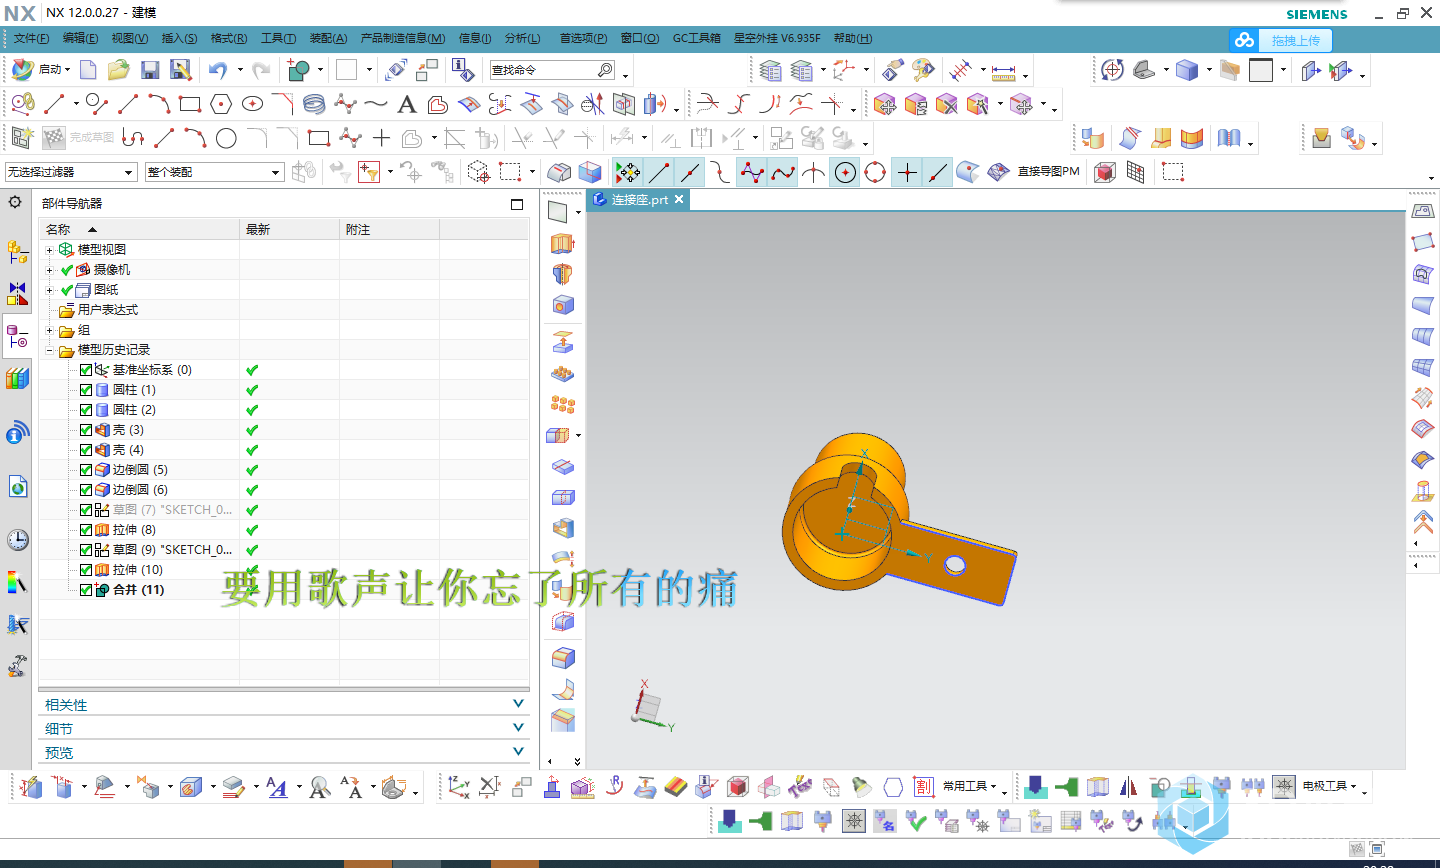Expand the 模型视图 tree node
The image size is (1440, 868).
(x=49, y=250)
